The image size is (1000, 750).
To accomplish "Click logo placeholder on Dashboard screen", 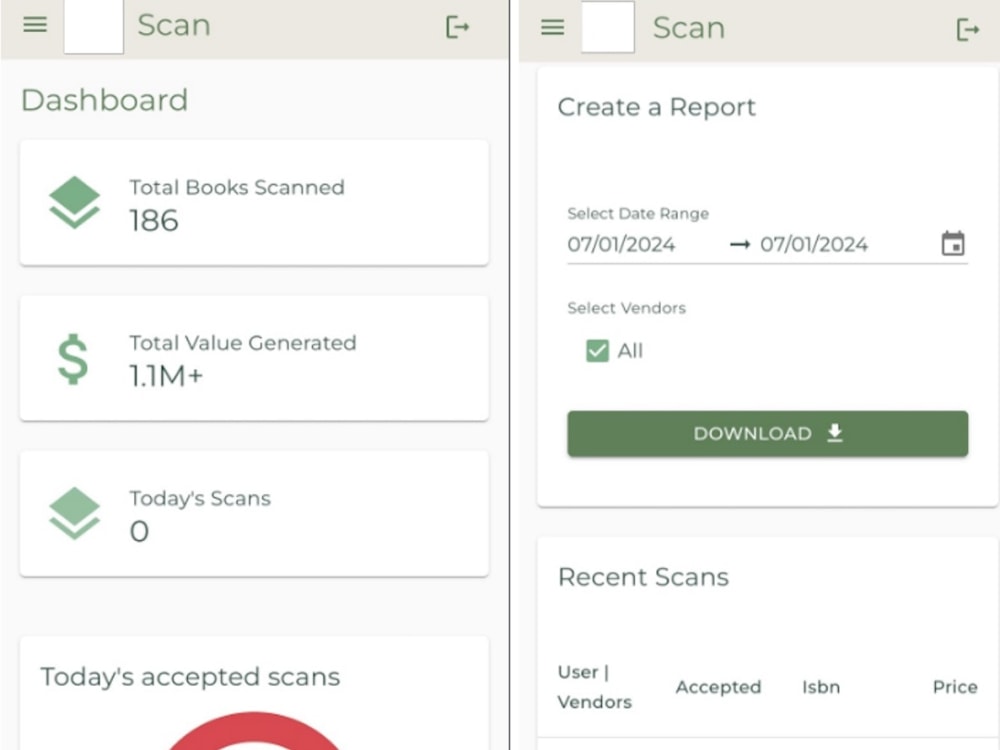I will 94,27.
